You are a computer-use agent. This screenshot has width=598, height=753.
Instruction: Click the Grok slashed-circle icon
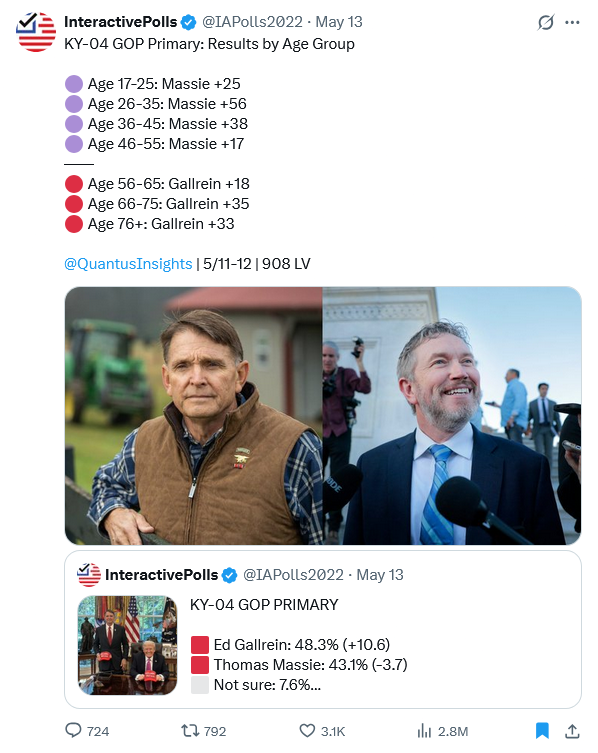tap(546, 22)
